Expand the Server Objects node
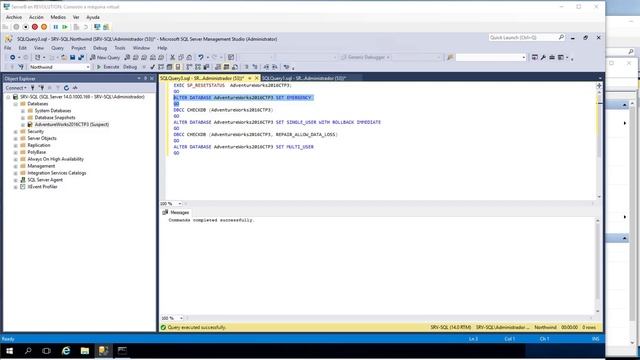 [16, 138]
